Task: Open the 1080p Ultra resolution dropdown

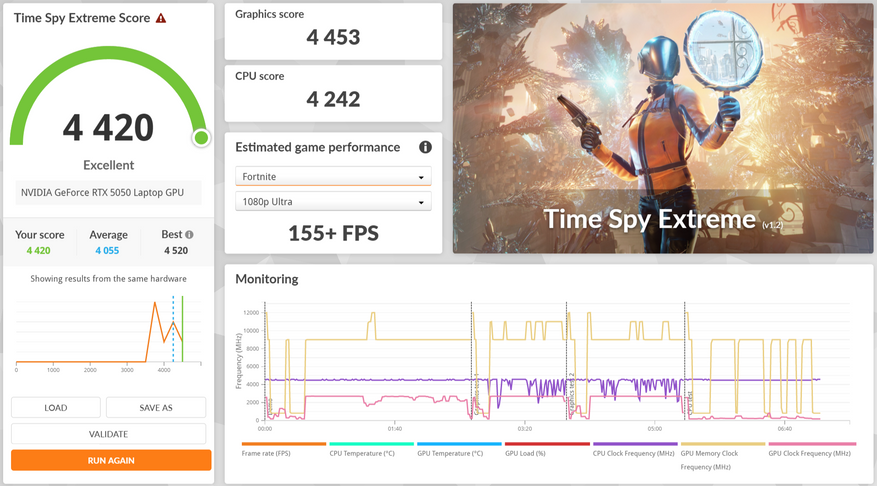Action: click(333, 201)
